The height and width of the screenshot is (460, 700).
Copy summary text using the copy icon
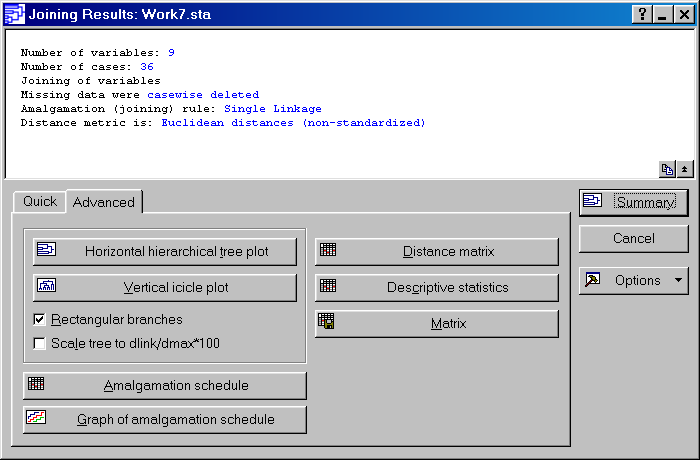tap(667, 169)
